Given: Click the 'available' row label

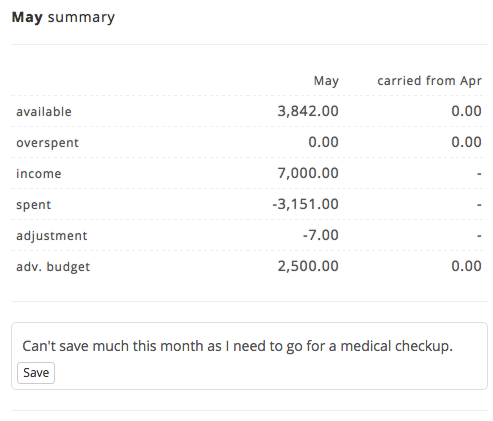Looking at the screenshot, I should (44, 111).
